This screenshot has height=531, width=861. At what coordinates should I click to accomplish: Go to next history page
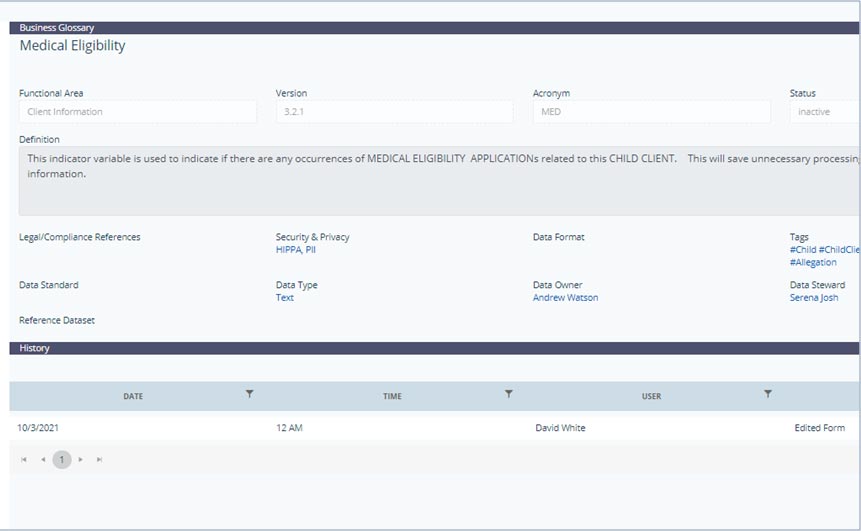click(81, 460)
